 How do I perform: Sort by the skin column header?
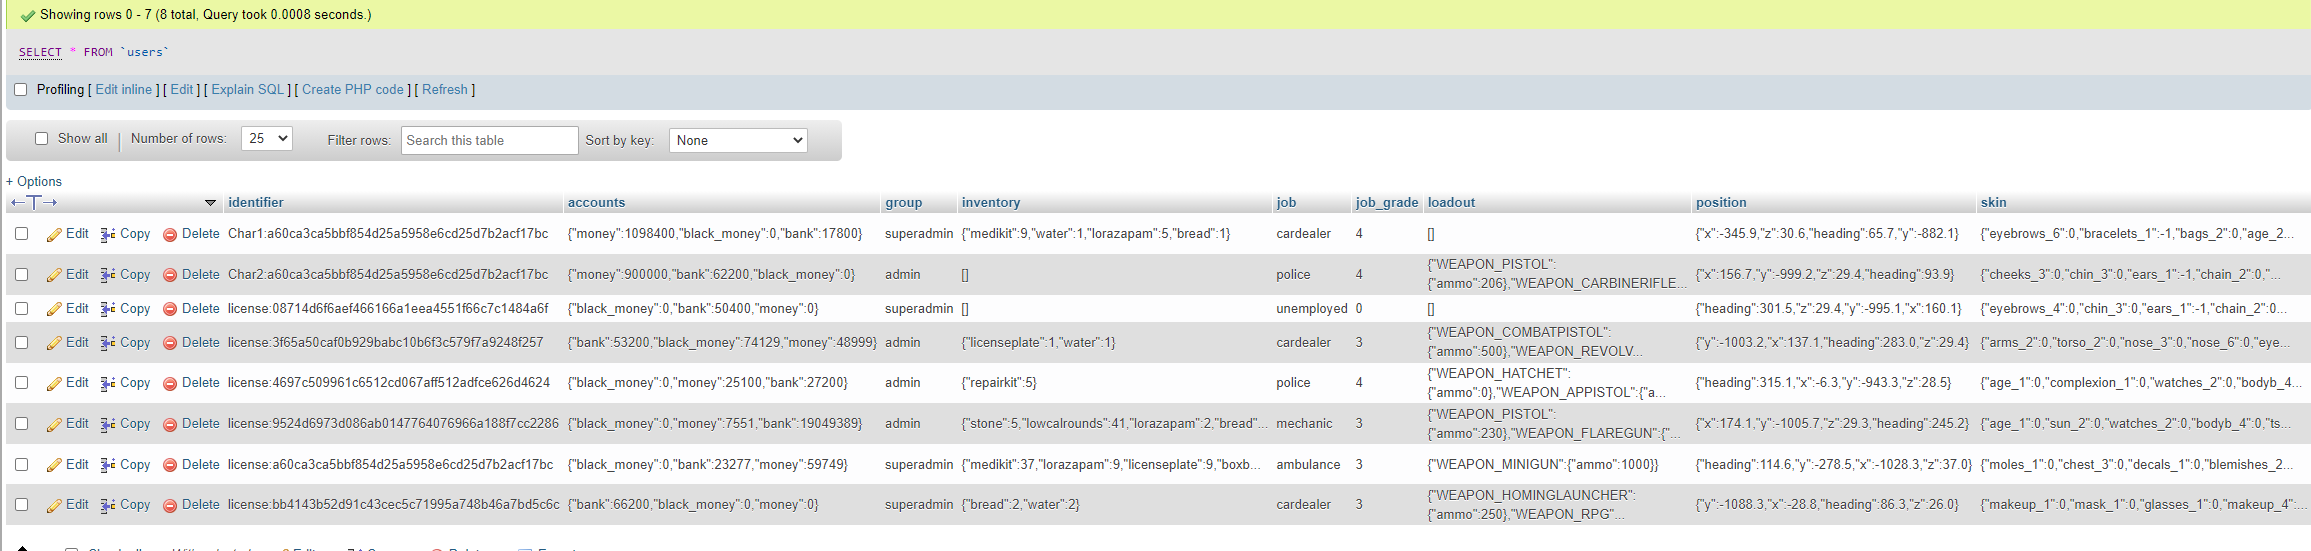(x=1993, y=203)
